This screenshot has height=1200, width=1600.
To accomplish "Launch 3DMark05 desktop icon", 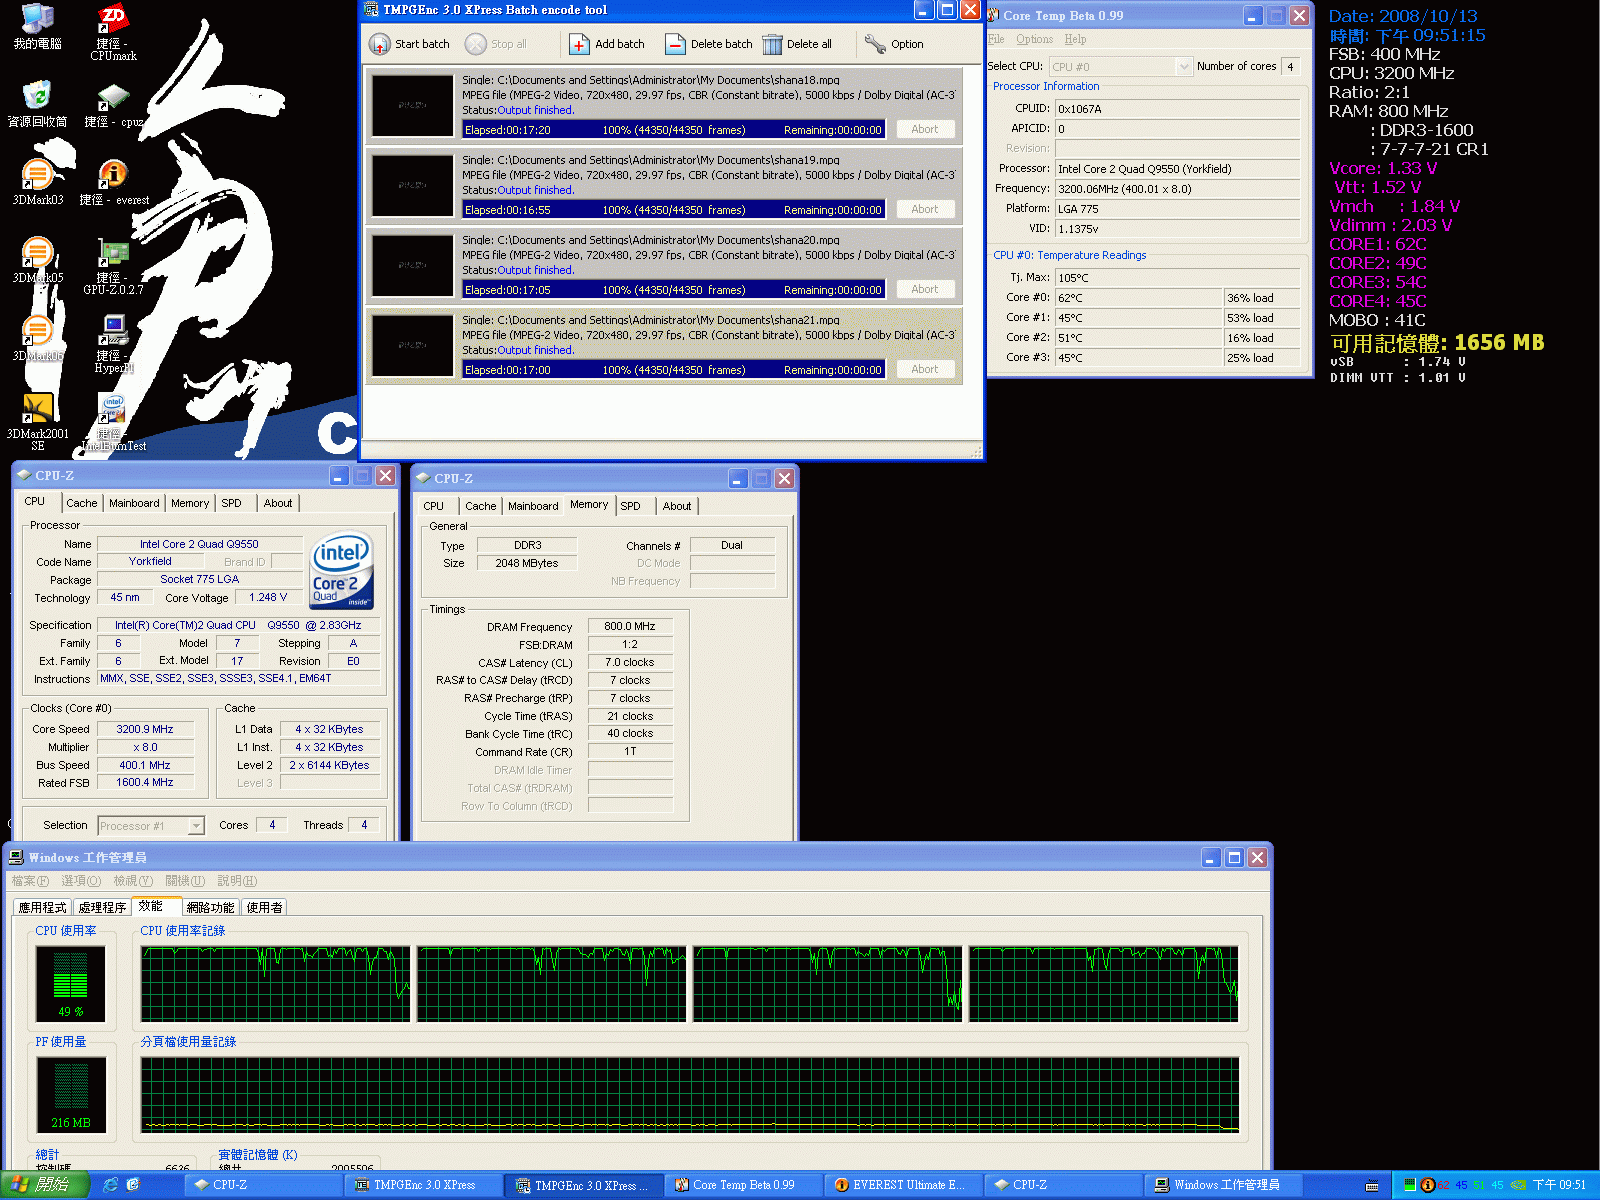I will pos(37,260).
